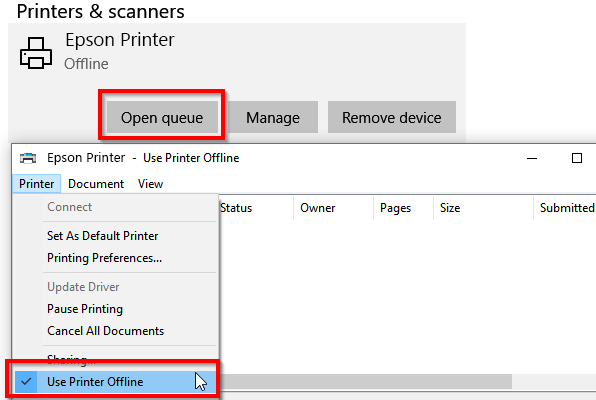This screenshot has width=596, height=400.
Task: Choose Set As Default Printer
Action: [x=116, y=236]
